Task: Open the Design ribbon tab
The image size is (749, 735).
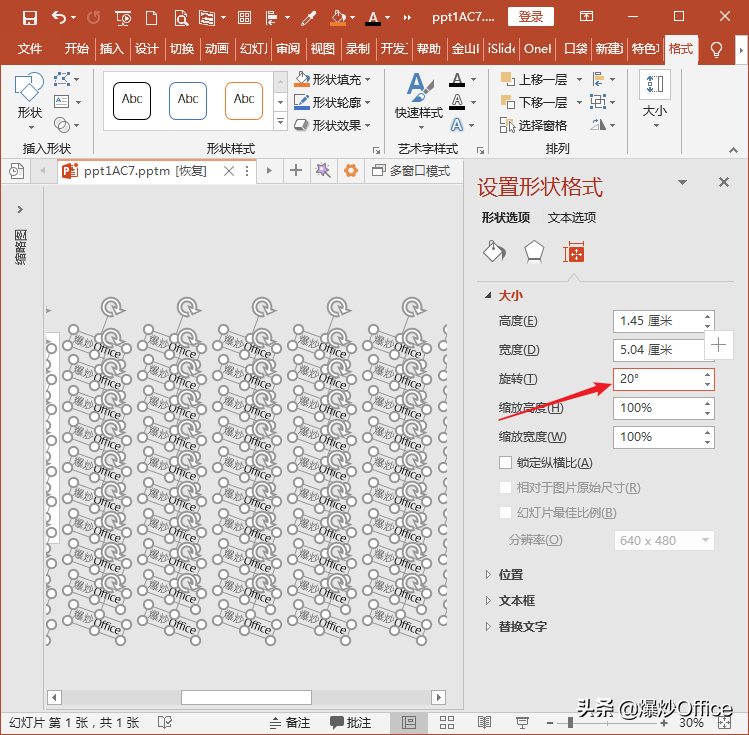Action: tap(146, 49)
